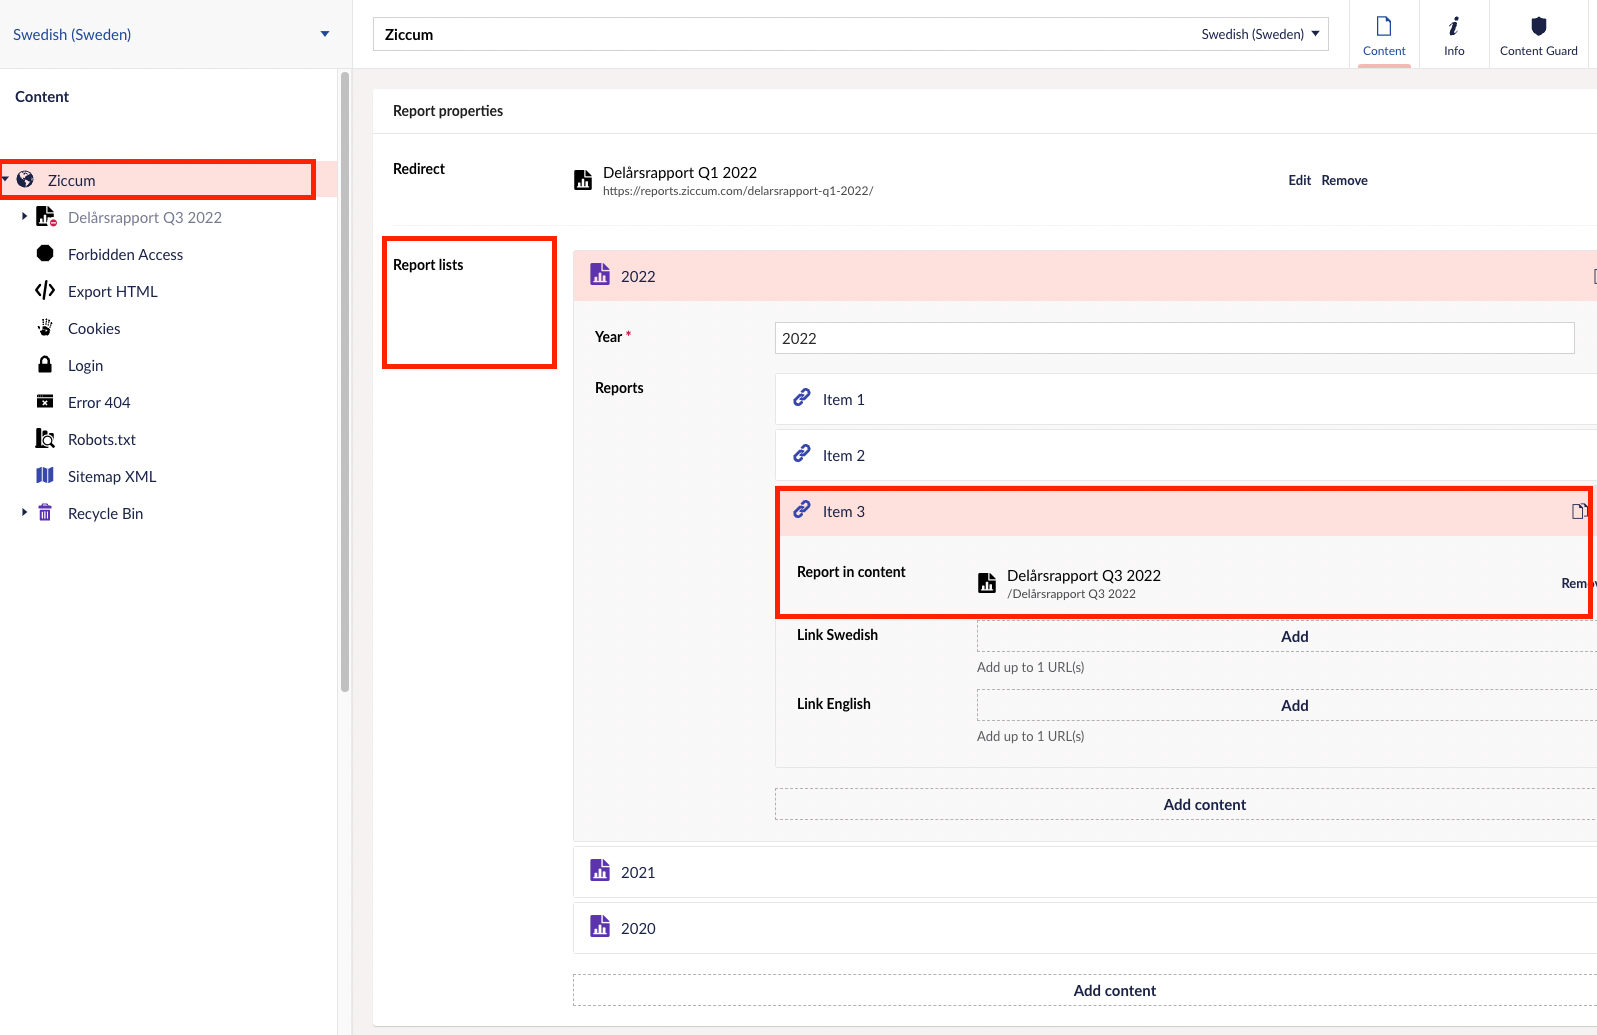Click the Year input field
The width and height of the screenshot is (1597, 1035).
pos(1174,338)
